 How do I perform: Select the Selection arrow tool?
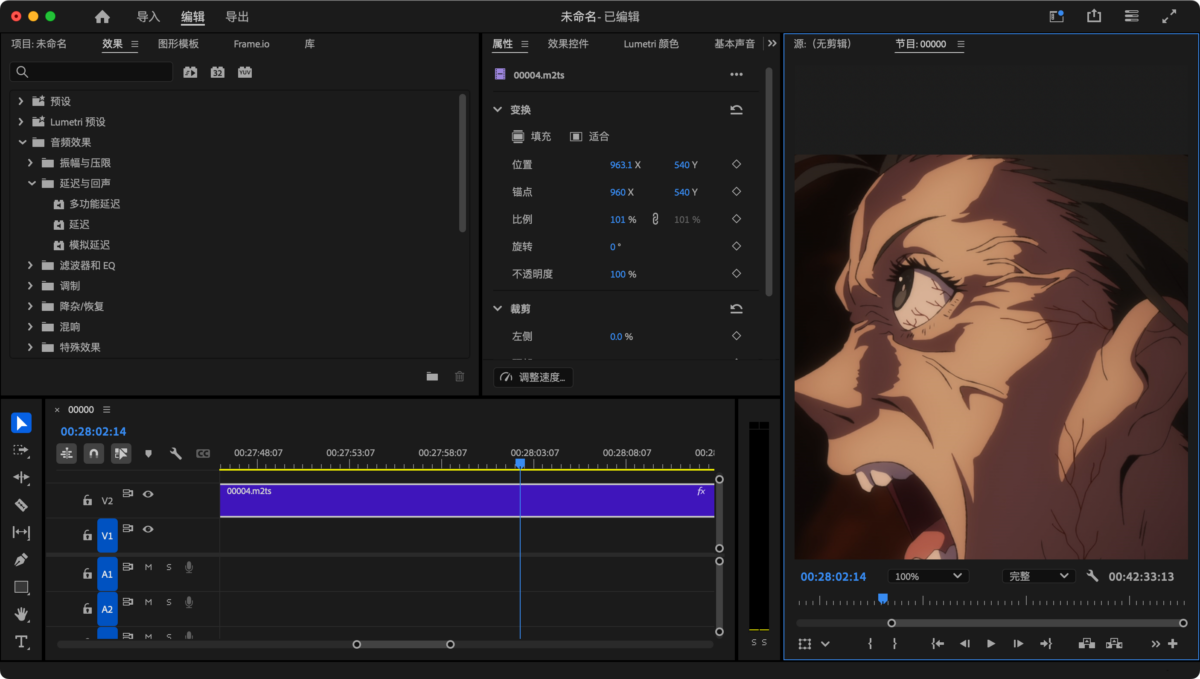pos(21,423)
